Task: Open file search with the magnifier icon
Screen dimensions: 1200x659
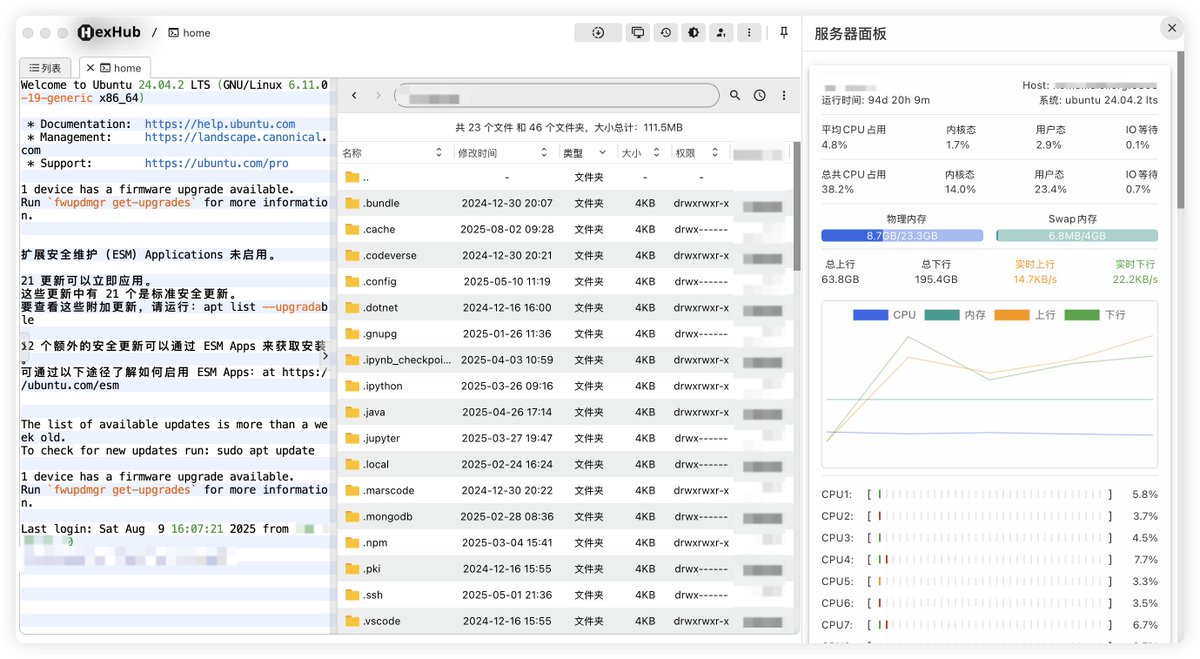Action: pyautogui.click(x=735, y=95)
